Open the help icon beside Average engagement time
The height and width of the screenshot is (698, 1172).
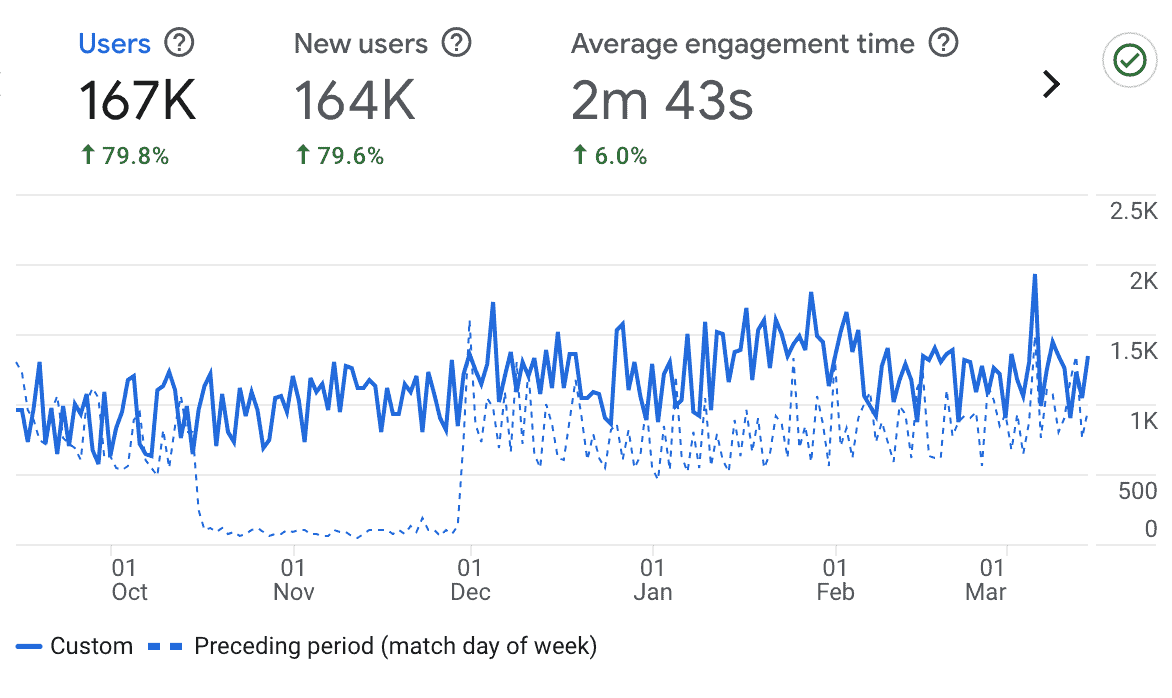943,43
